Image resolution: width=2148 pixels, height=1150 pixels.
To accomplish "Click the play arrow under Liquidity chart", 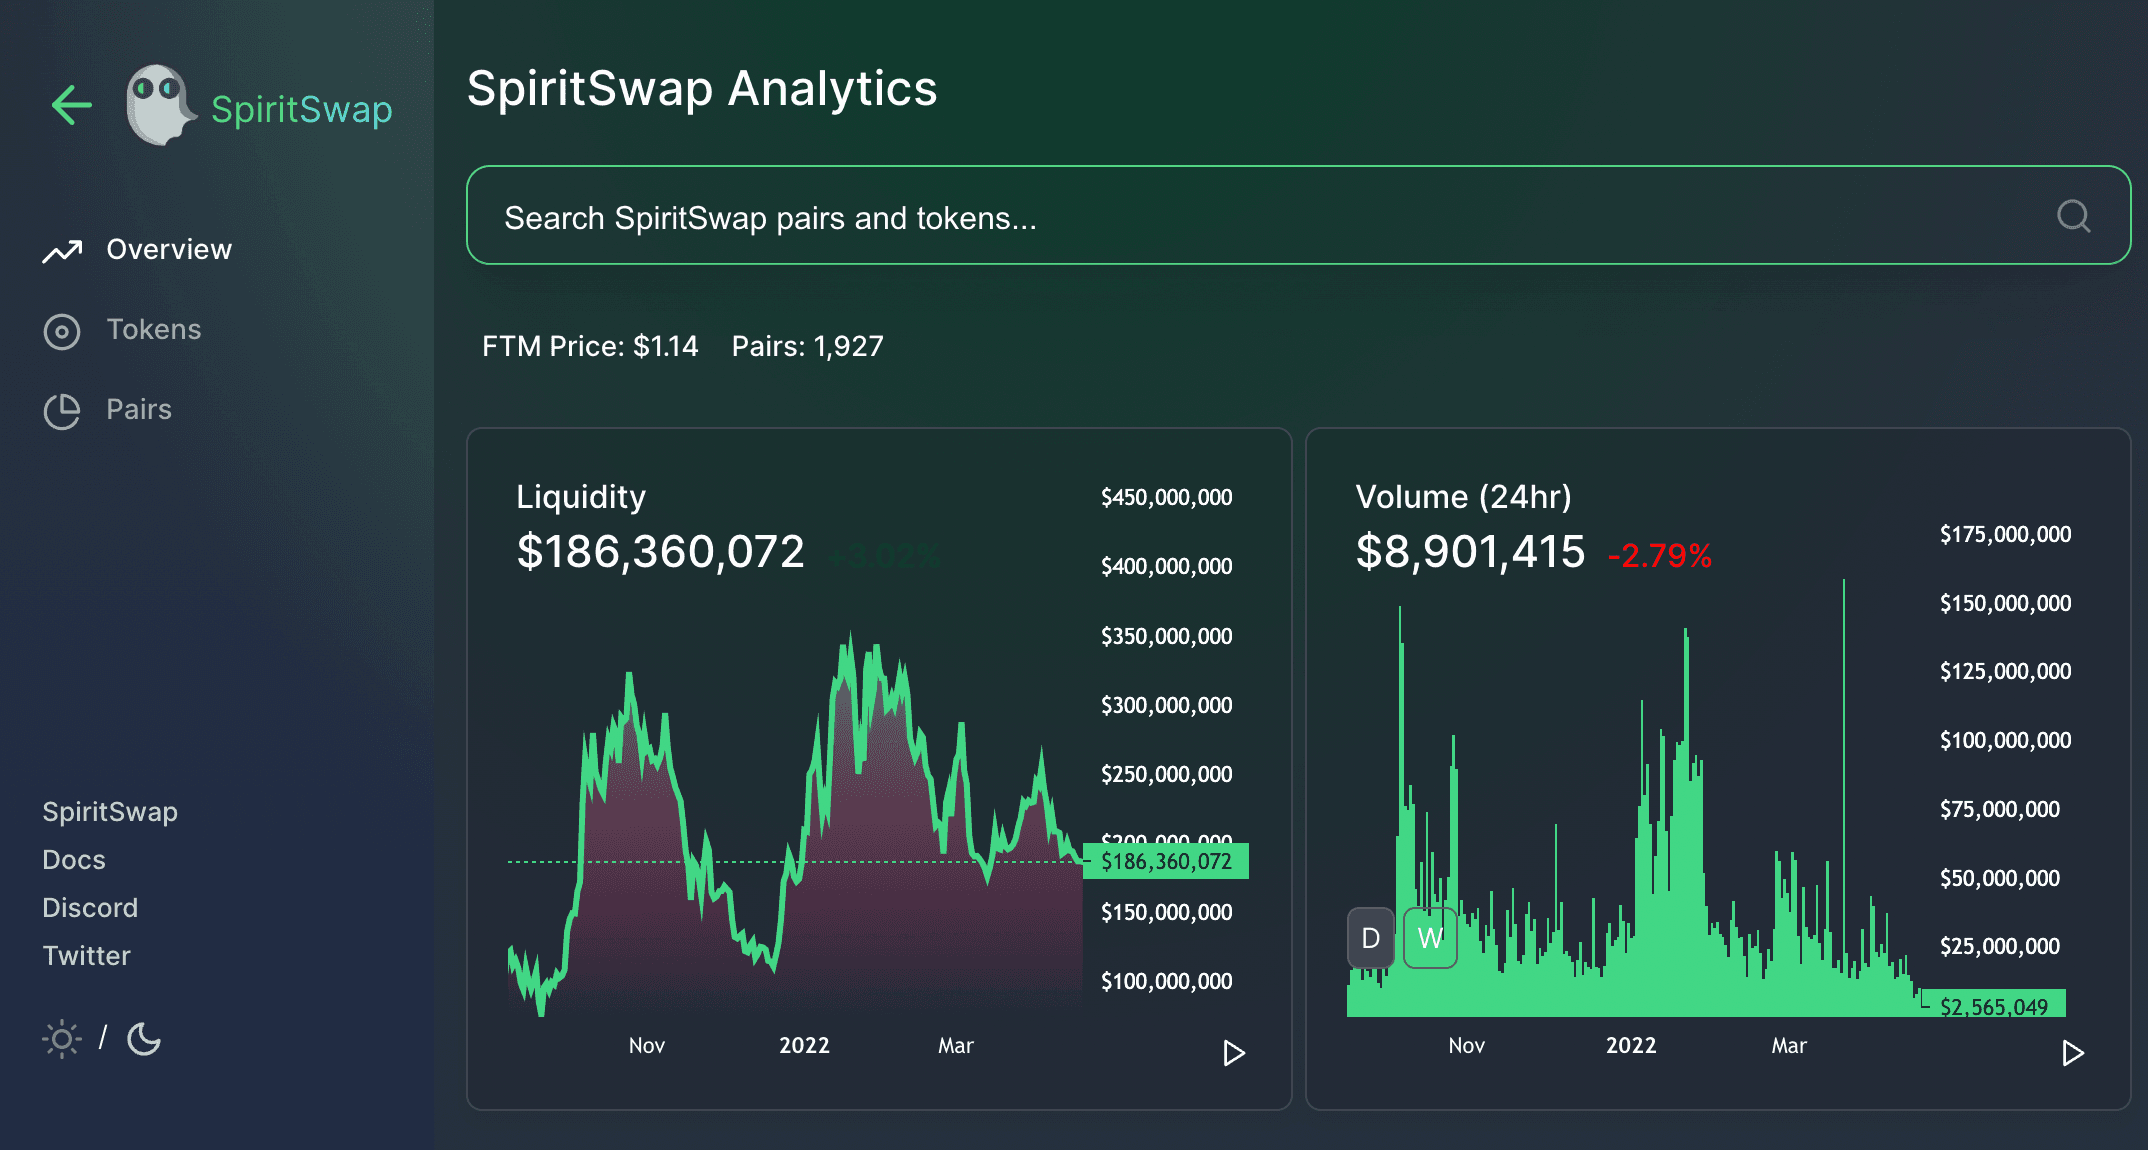I will (x=1234, y=1053).
